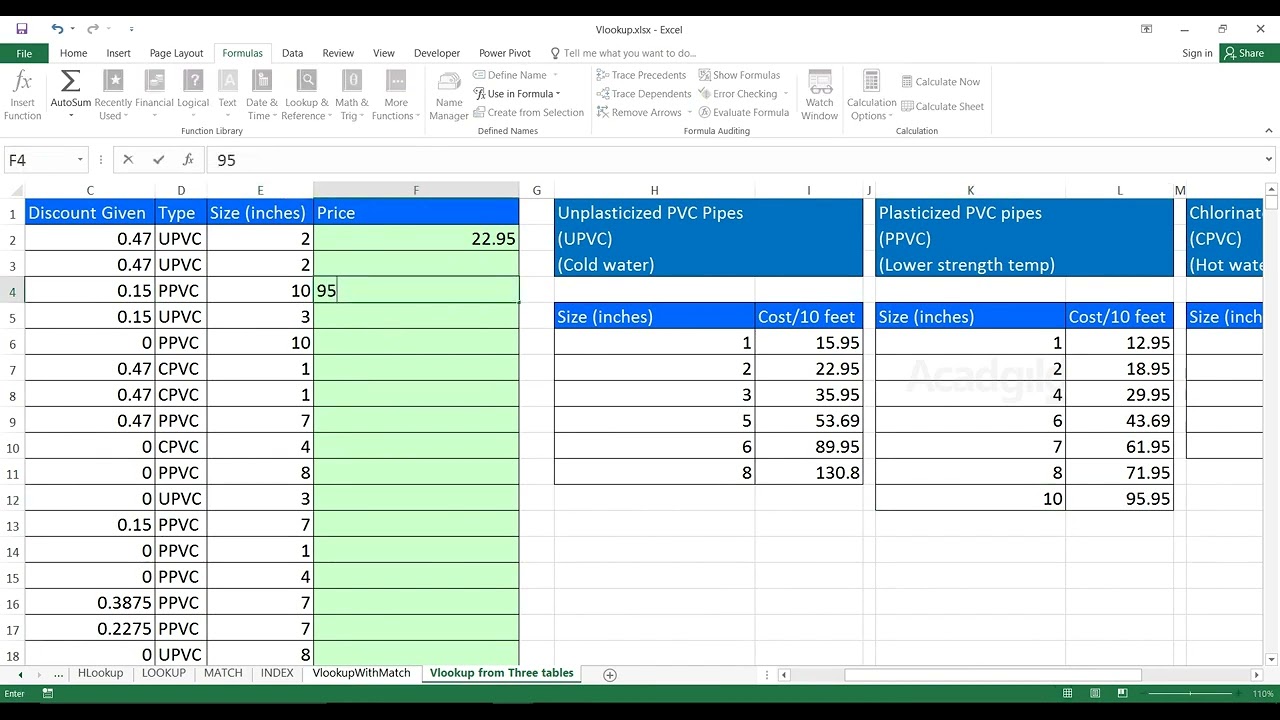Click Calculate Now
The height and width of the screenshot is (720, 1280).
pyautogui.click(x=941, y=82)
